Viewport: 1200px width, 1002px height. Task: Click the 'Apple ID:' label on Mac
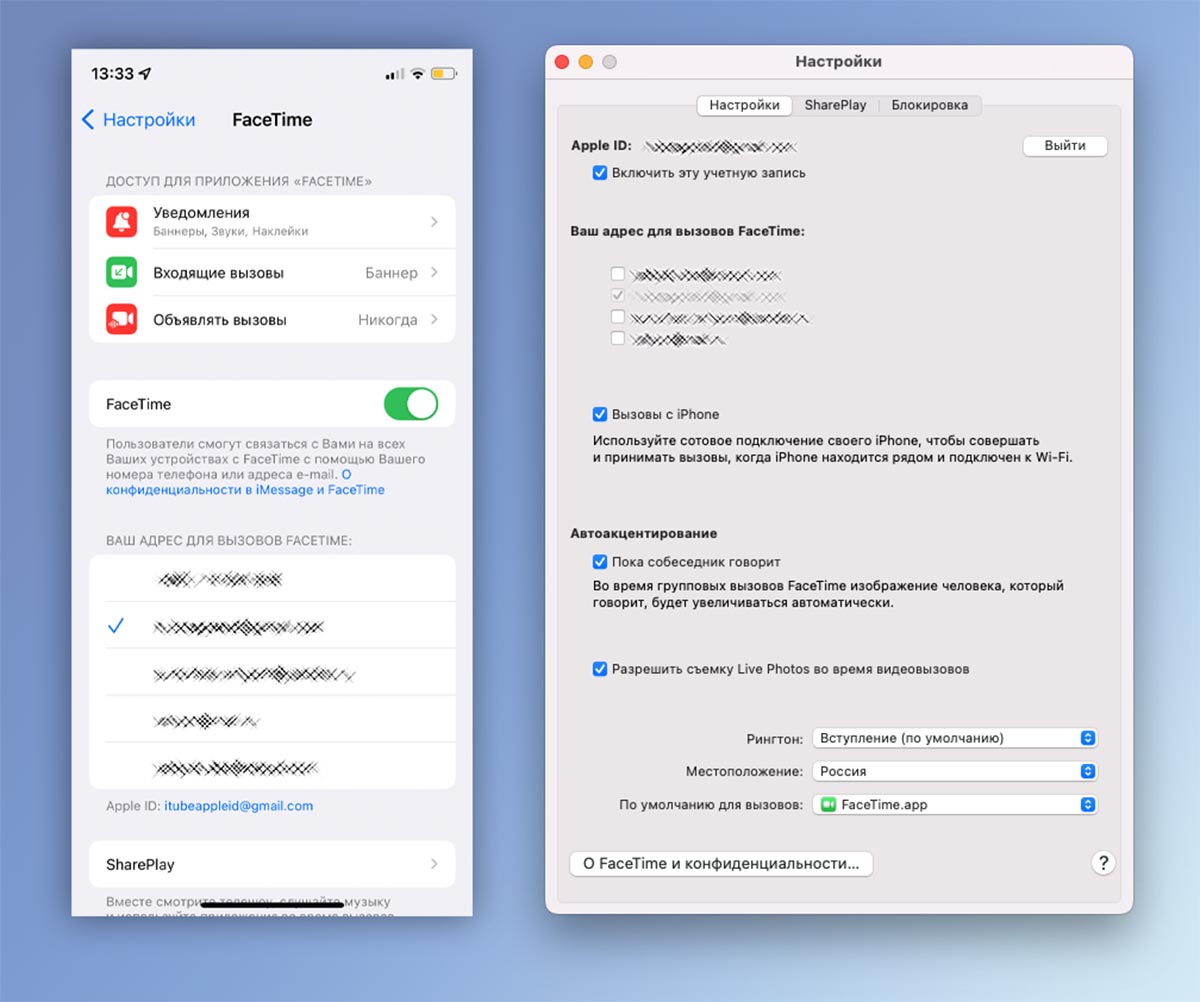(601, 146)
